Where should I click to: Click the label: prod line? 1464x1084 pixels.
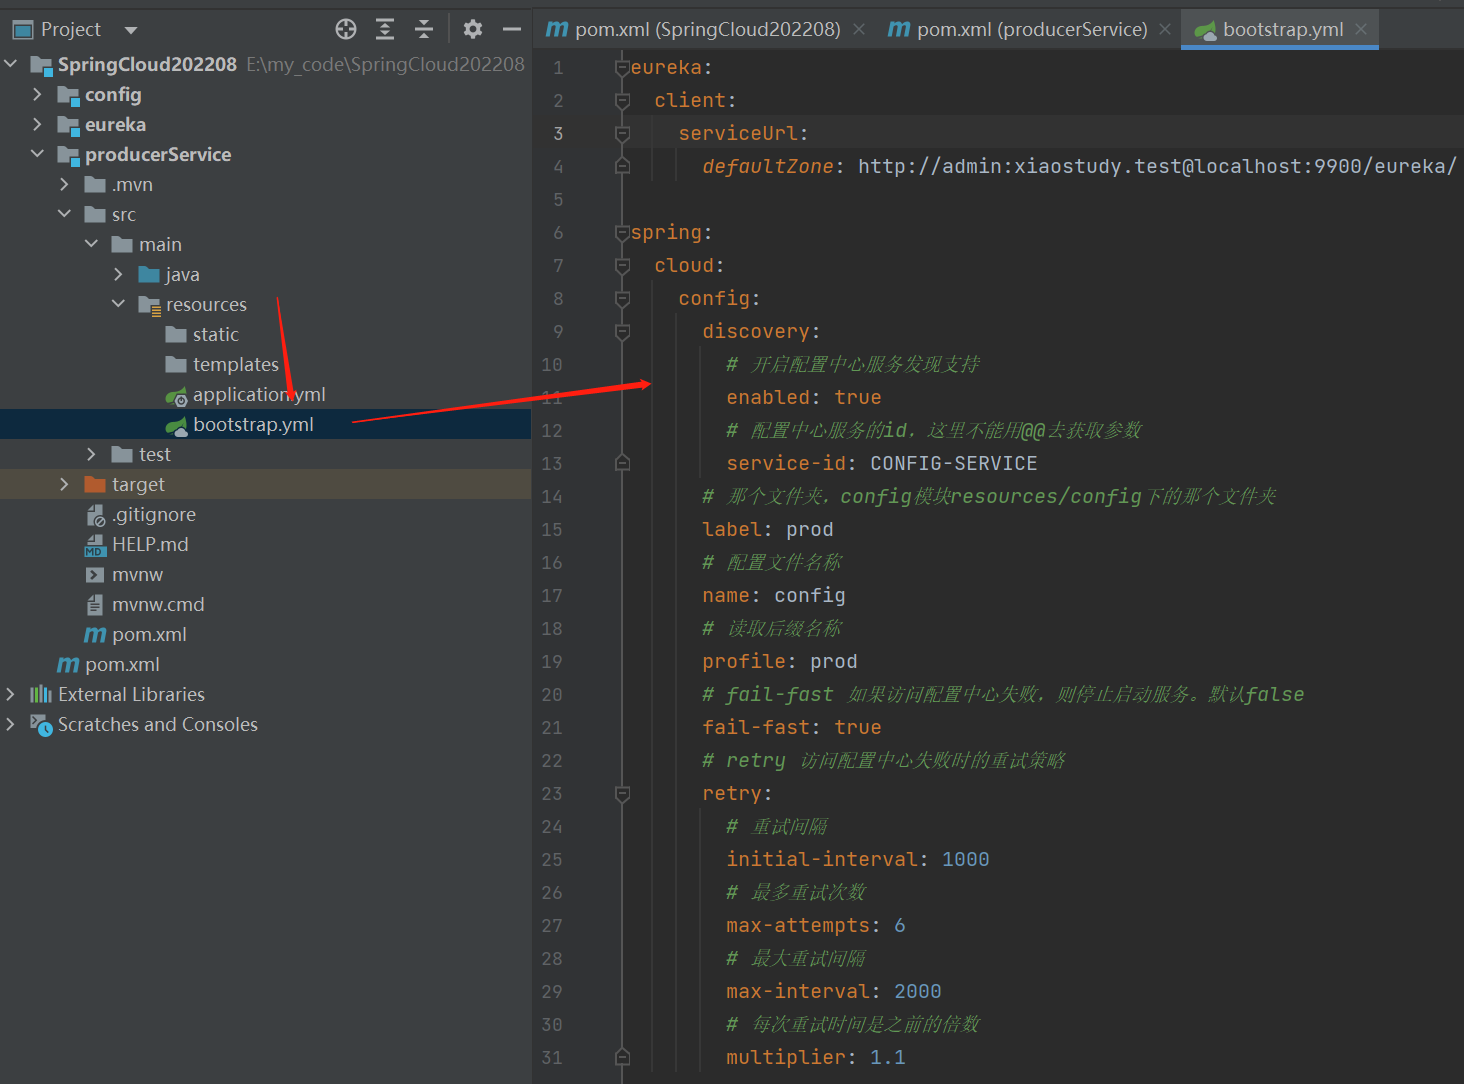pos(768,529)
